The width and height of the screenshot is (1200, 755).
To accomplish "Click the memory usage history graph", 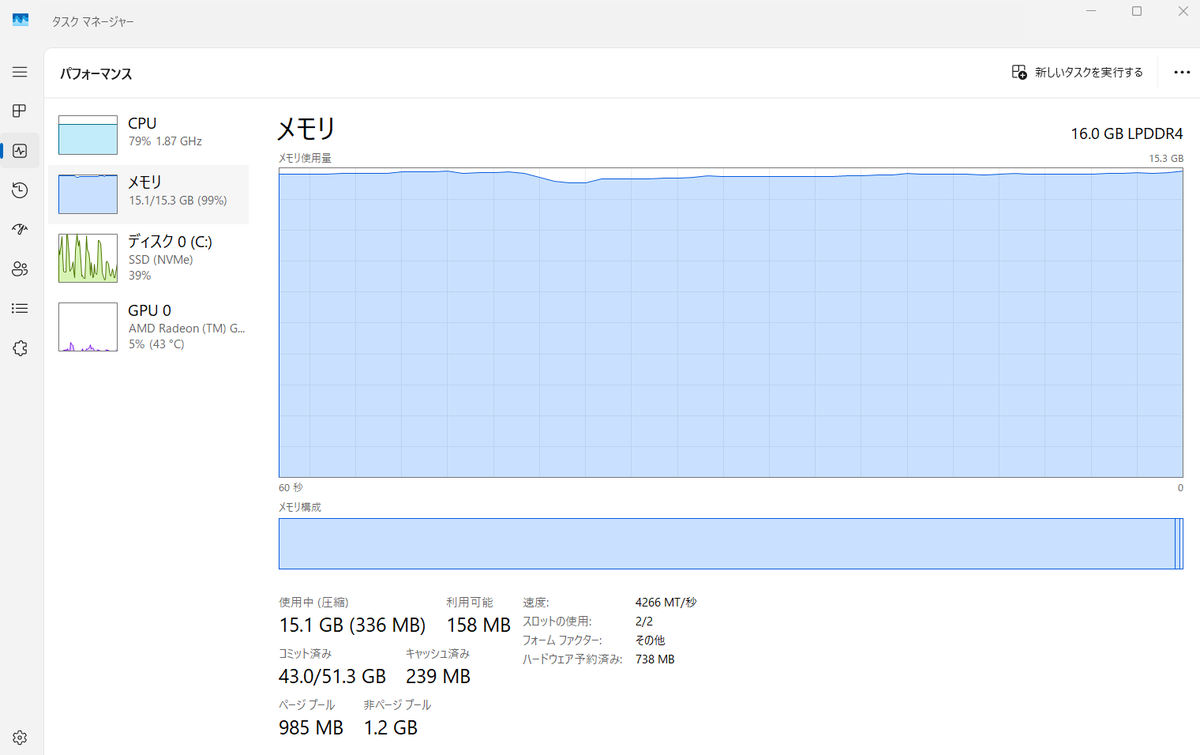I will [x=731, y=322].
